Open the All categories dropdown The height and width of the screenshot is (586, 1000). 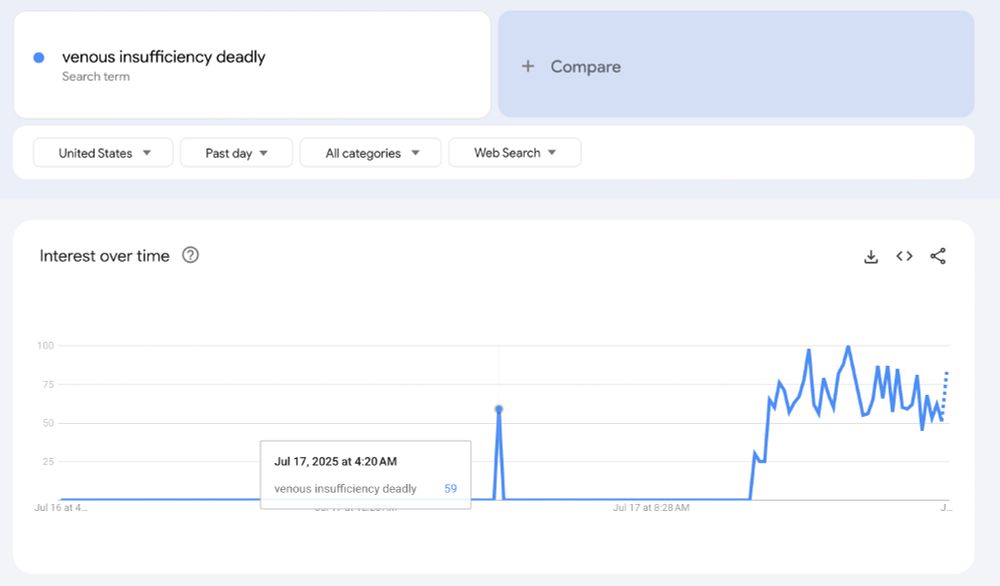pyautogui.click(x=370, y=152)
